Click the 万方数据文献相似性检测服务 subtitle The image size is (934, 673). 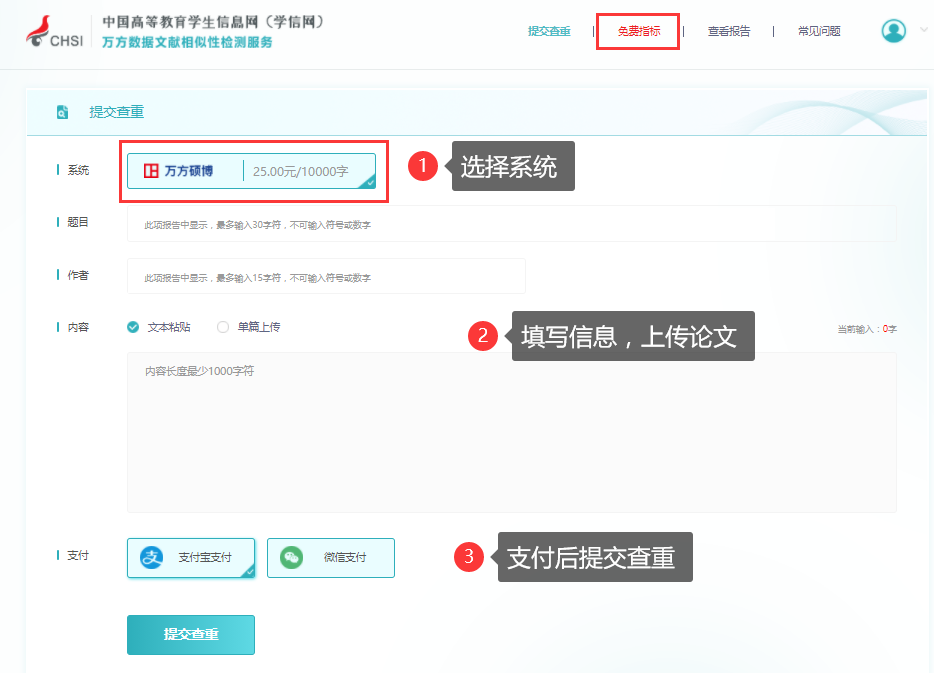tap(187, 42)
